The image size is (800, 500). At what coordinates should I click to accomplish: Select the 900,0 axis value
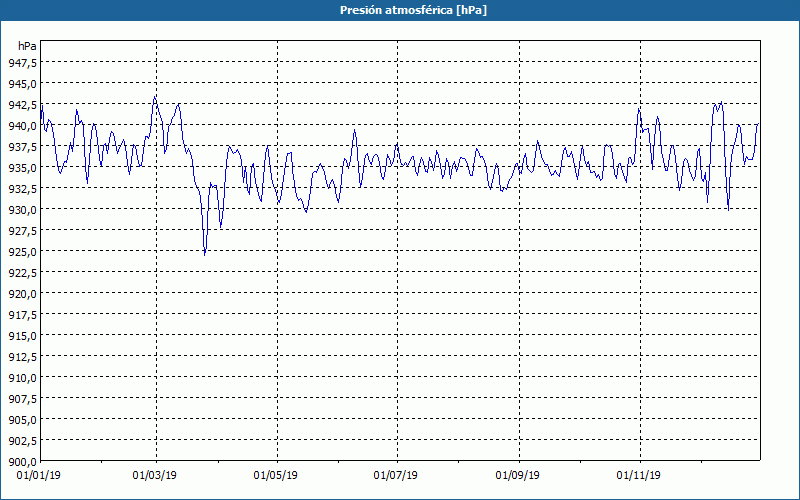coord(22,462)
